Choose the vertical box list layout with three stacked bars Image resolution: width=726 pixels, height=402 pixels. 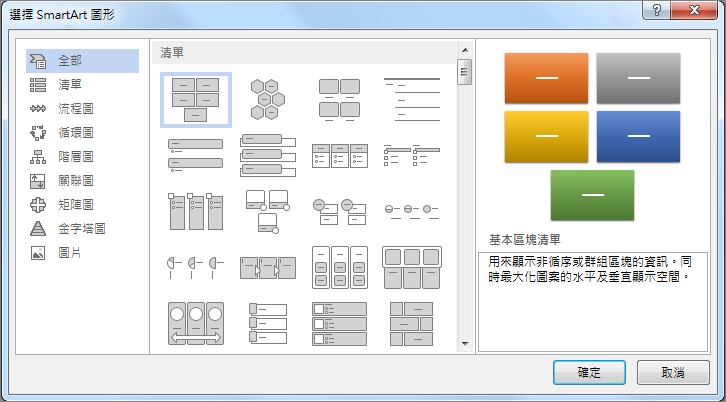coord(268,156)
